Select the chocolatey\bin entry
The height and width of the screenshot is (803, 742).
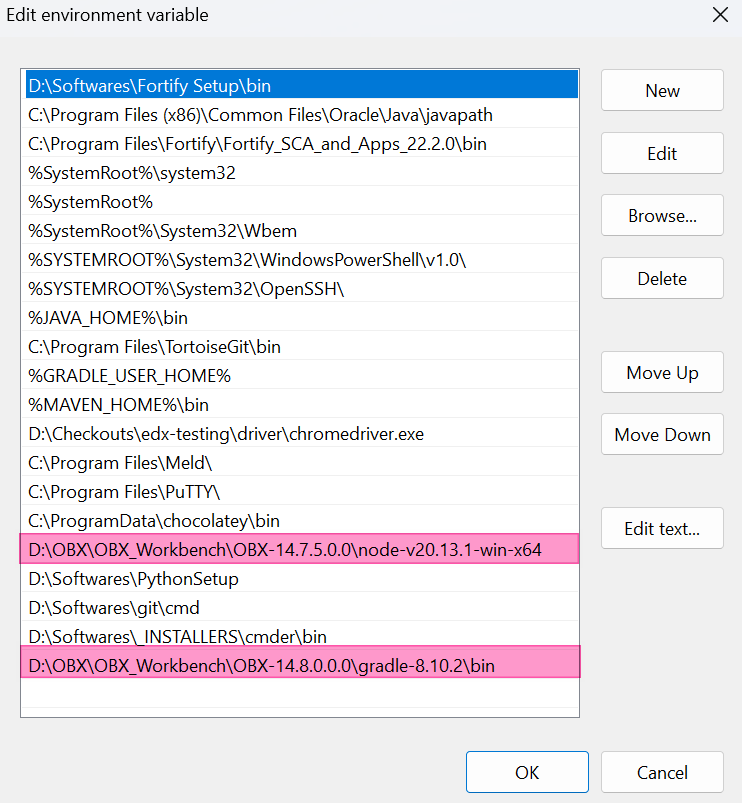[x=302, y=521]
